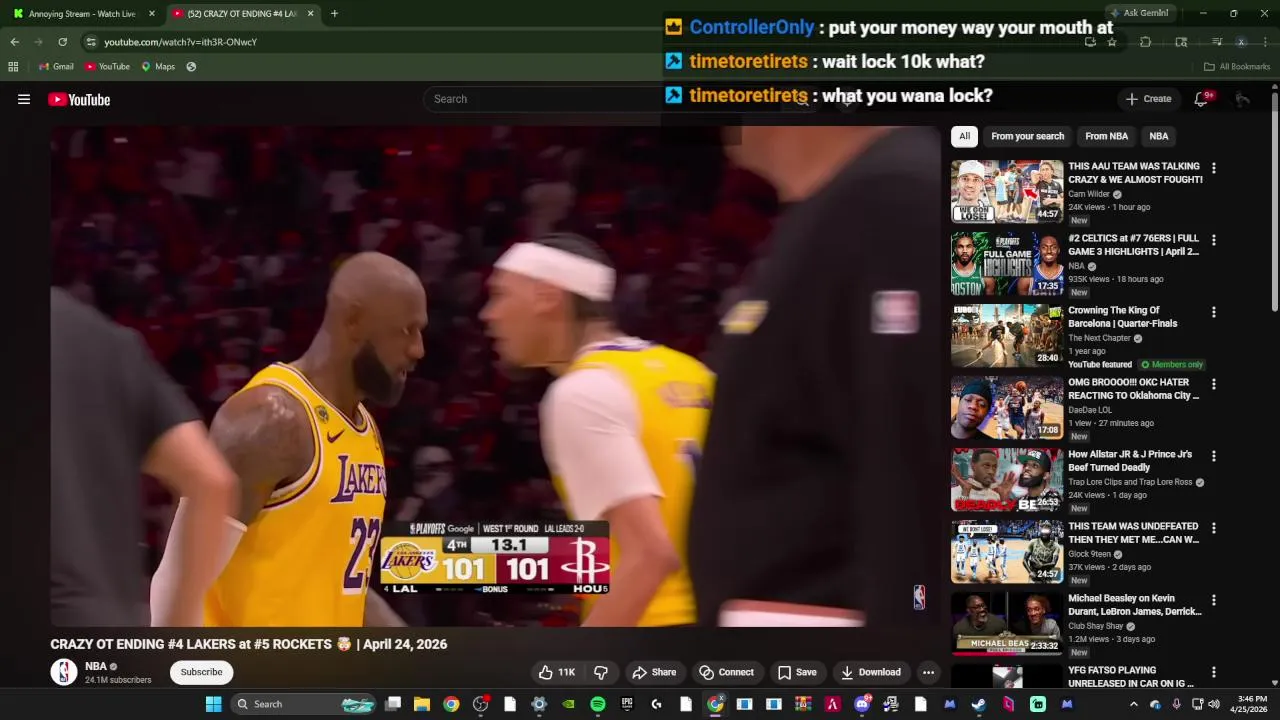Open options for Crowning The King video
Viewport: 1280px width, 720px height.
1213,312
